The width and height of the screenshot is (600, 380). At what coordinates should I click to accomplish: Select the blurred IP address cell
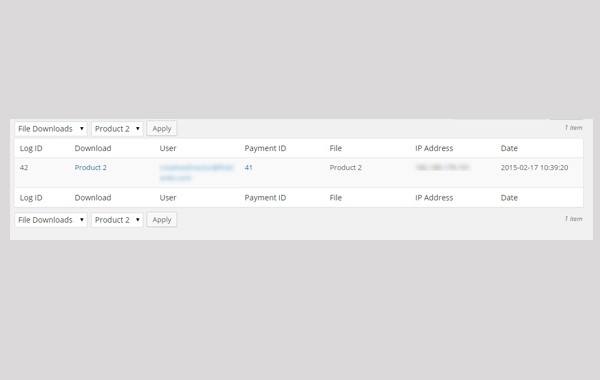point(442,167)
